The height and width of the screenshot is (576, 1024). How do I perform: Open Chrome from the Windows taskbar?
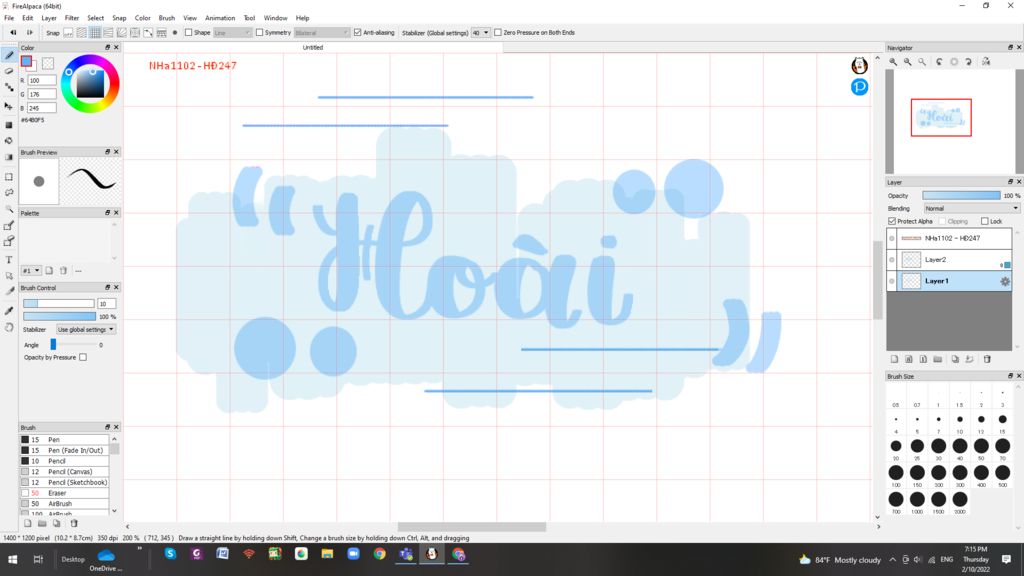379,554
